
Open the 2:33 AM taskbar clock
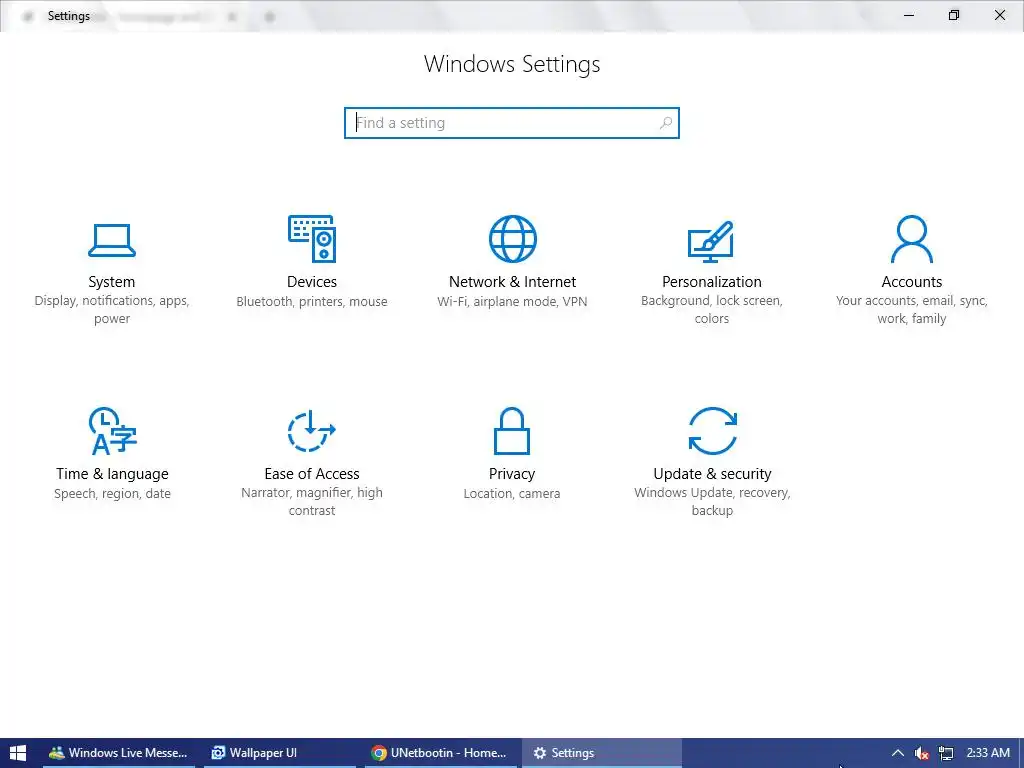point(988,753)
